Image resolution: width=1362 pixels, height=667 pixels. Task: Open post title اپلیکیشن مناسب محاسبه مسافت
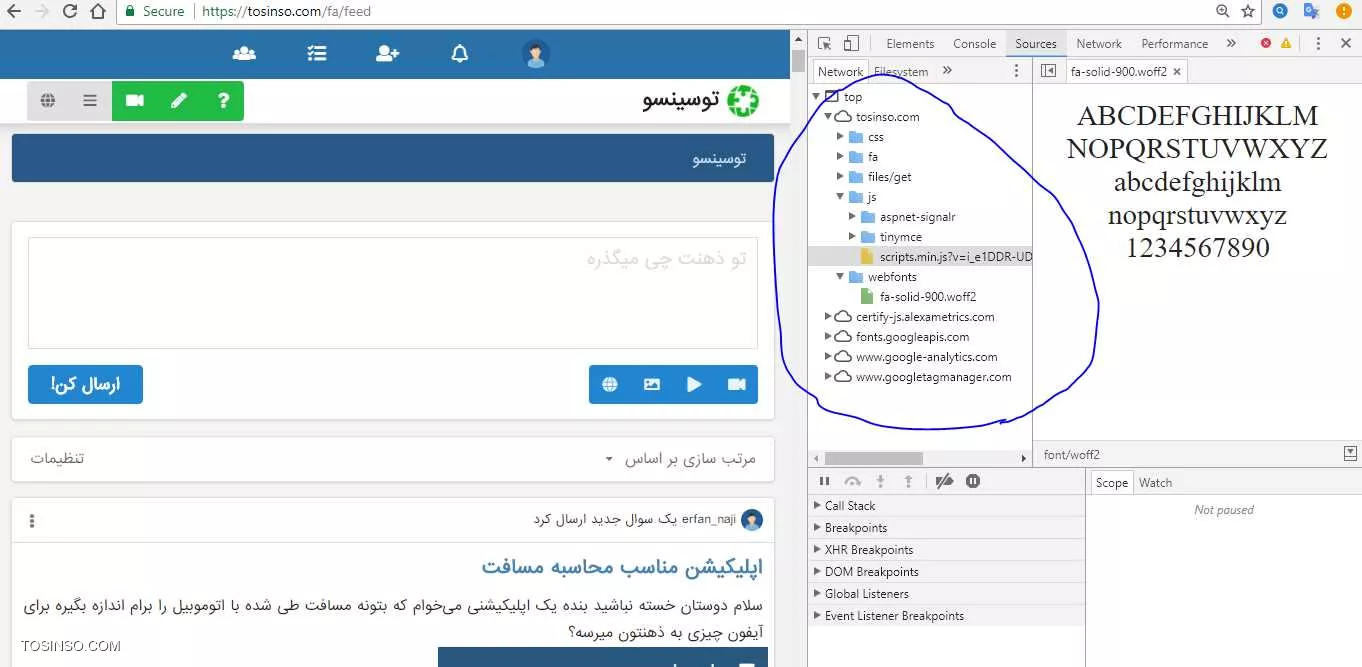[x=622, y=567]
